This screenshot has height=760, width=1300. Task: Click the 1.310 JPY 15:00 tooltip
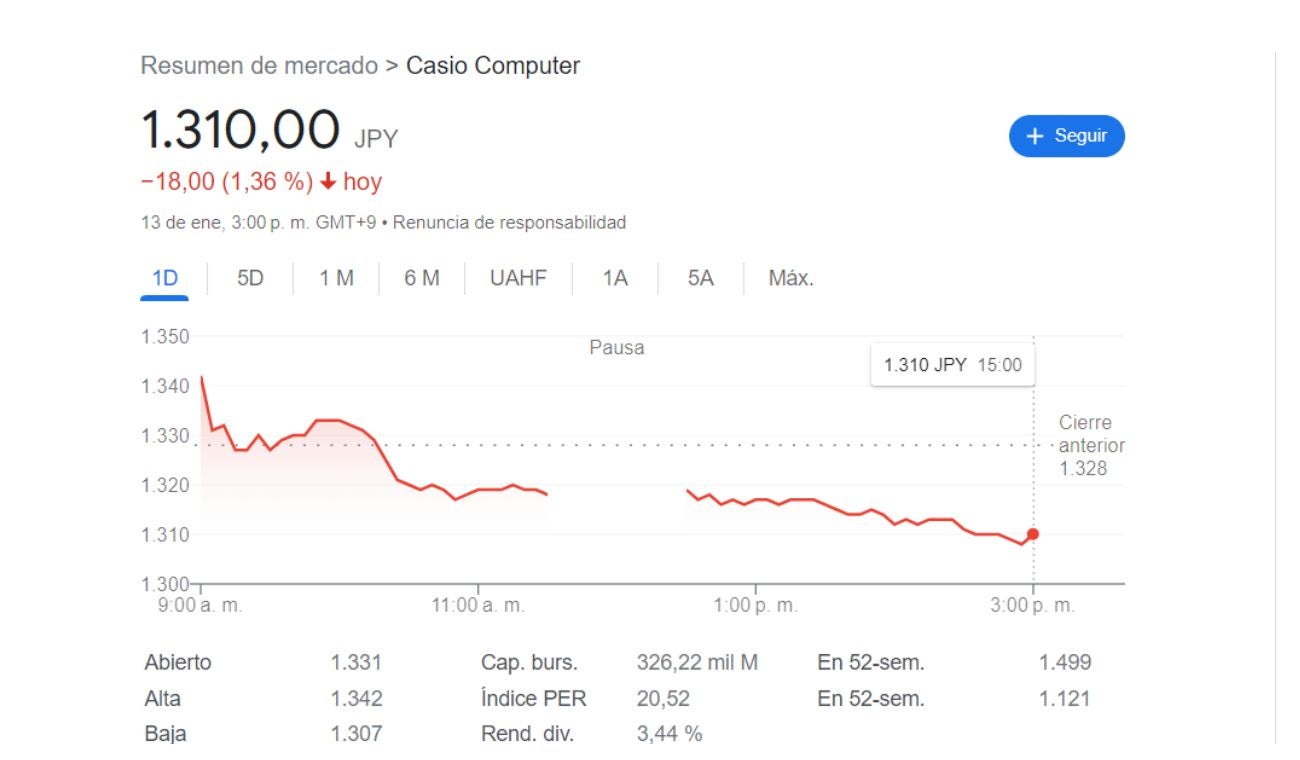[x=952, y=364]
